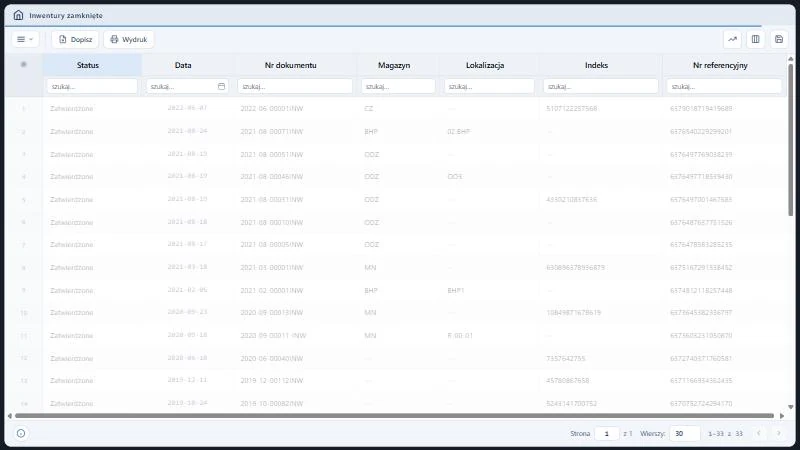Sort by the Indeks column header
The width and height of the screenshot is (800, 450).
596,65
